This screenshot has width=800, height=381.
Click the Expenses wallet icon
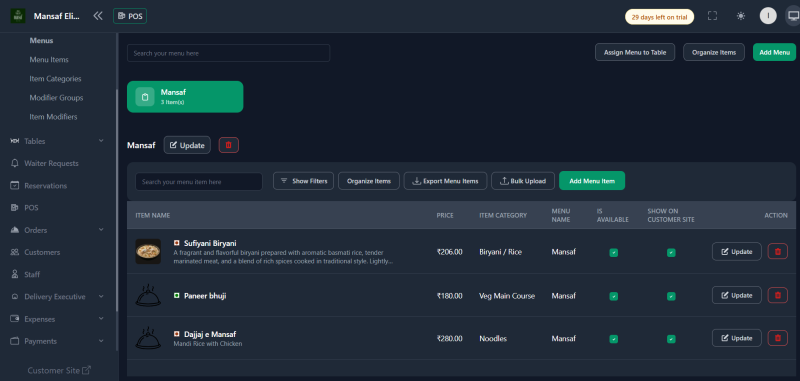click(15, 319)
